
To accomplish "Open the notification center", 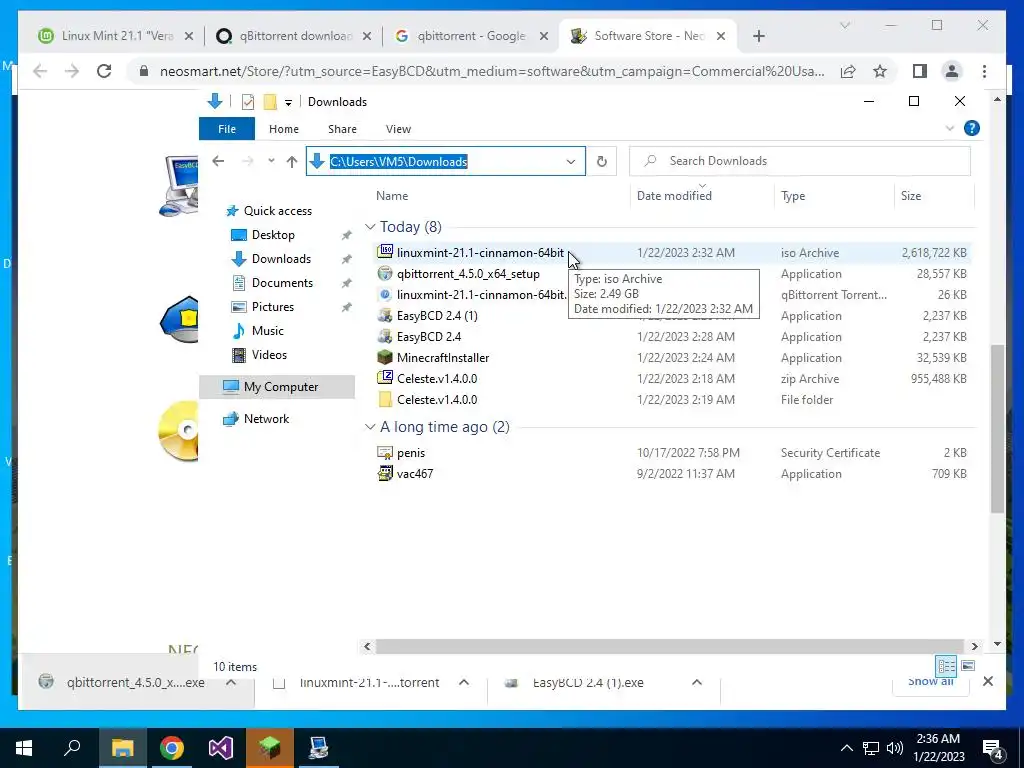I will tap(993, 748).
